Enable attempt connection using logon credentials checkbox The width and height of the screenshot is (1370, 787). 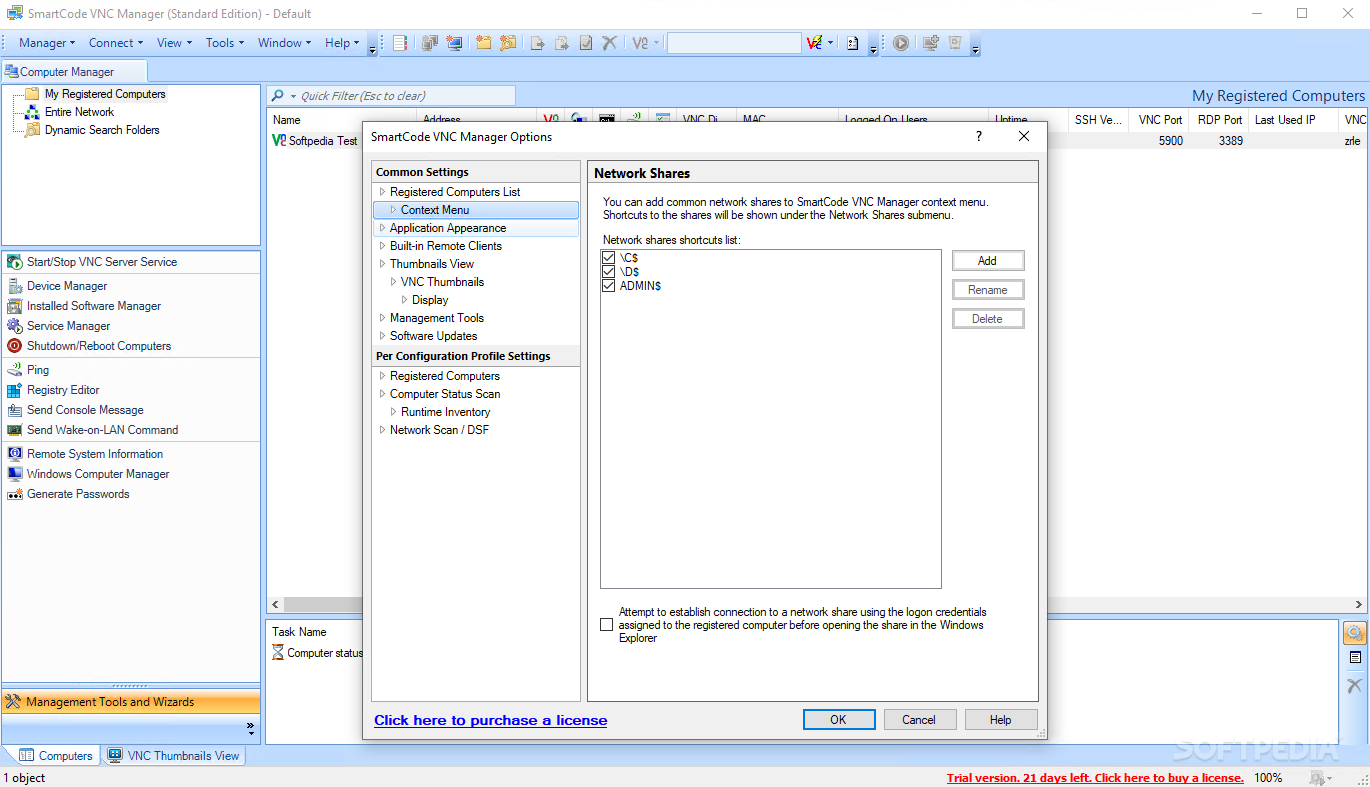pos(607,625)
